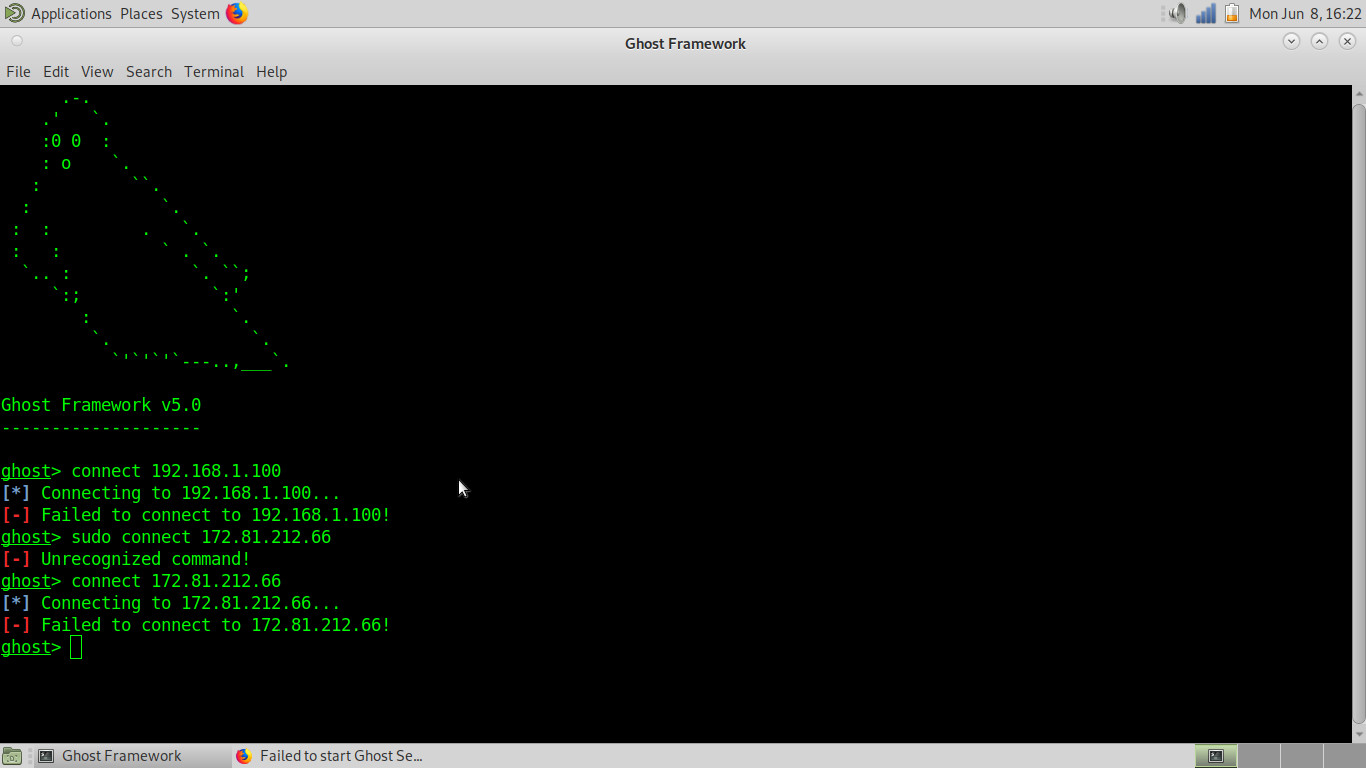The width and height of the screenshot is (1366, 768).
Task: Open the Applications menu
Action: pos(70,13)
